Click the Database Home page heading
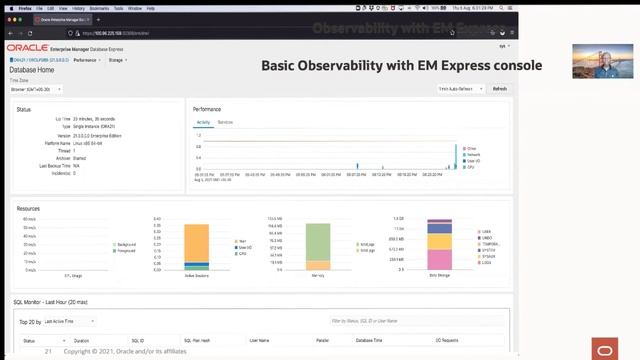Screen dimensions: 640x360 click(x=32, y=70)
